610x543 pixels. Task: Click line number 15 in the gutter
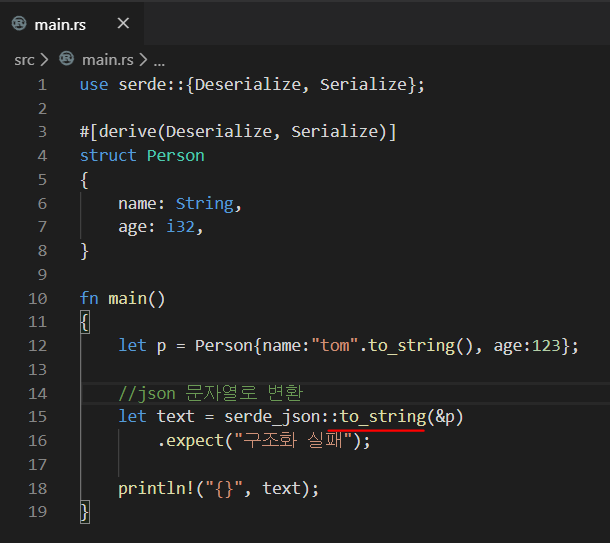pos(38,417)
